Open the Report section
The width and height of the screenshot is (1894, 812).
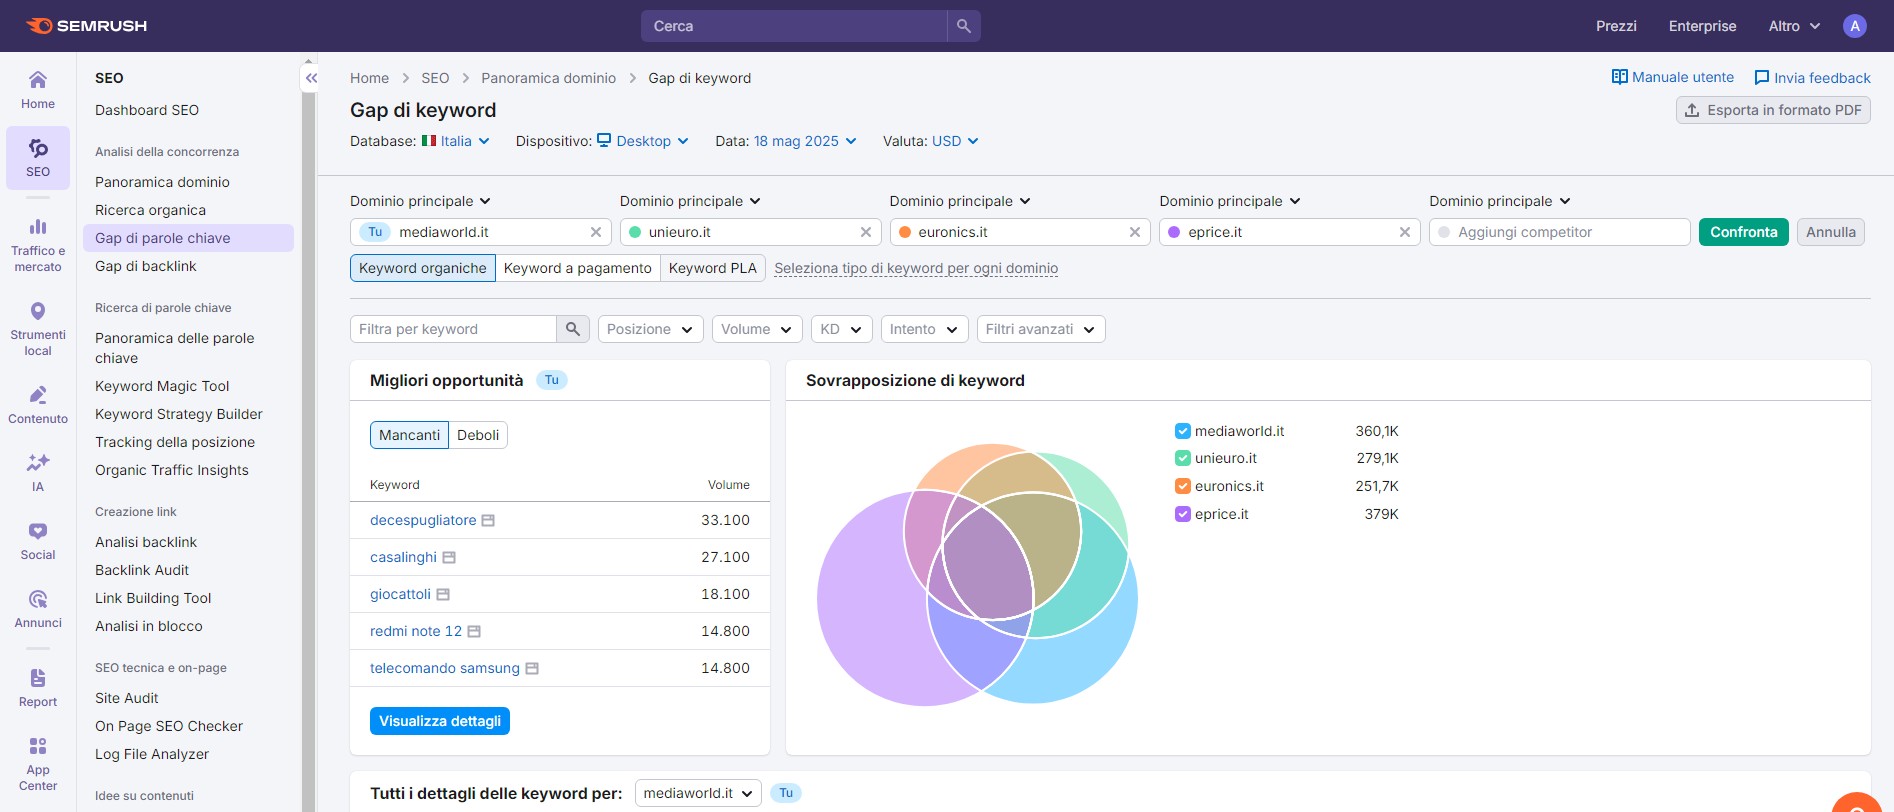coord(38,688)
